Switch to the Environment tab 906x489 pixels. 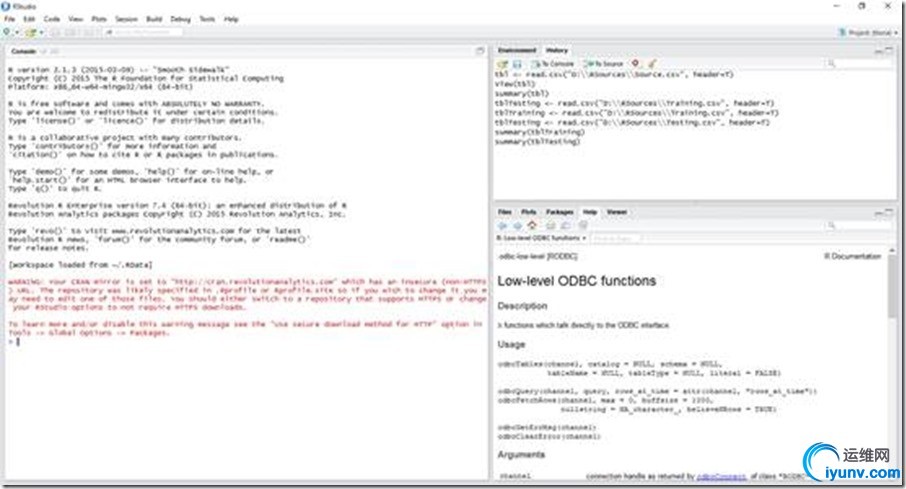517,50
